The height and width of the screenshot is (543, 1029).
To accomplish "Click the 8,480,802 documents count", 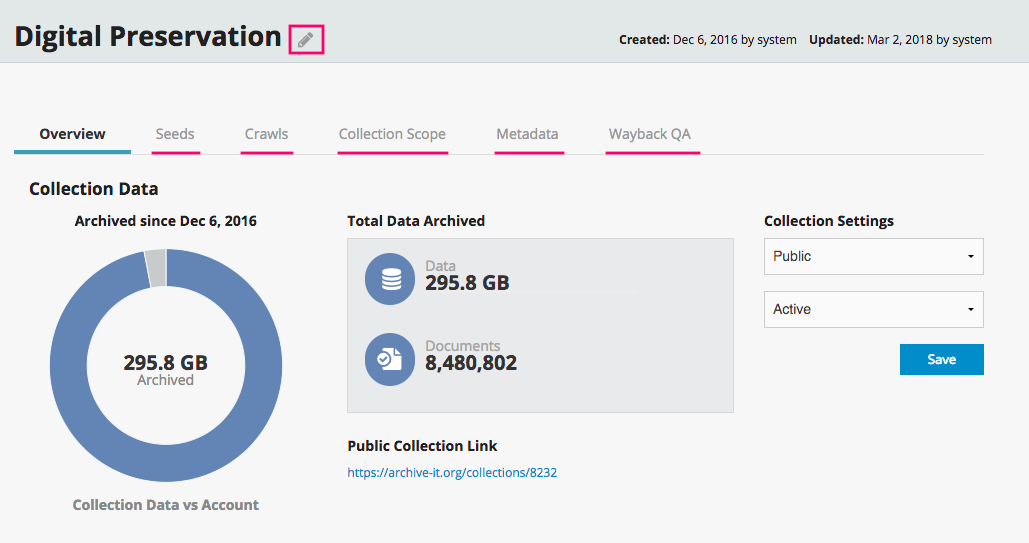I will click(x=471, y=362).
